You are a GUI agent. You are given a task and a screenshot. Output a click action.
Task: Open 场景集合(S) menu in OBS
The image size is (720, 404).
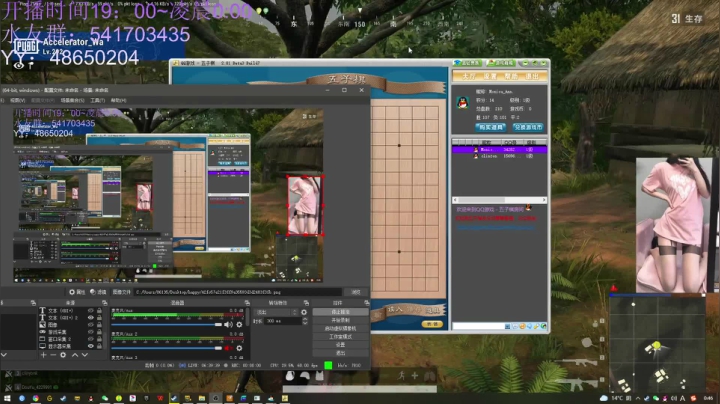click(73, 100)
